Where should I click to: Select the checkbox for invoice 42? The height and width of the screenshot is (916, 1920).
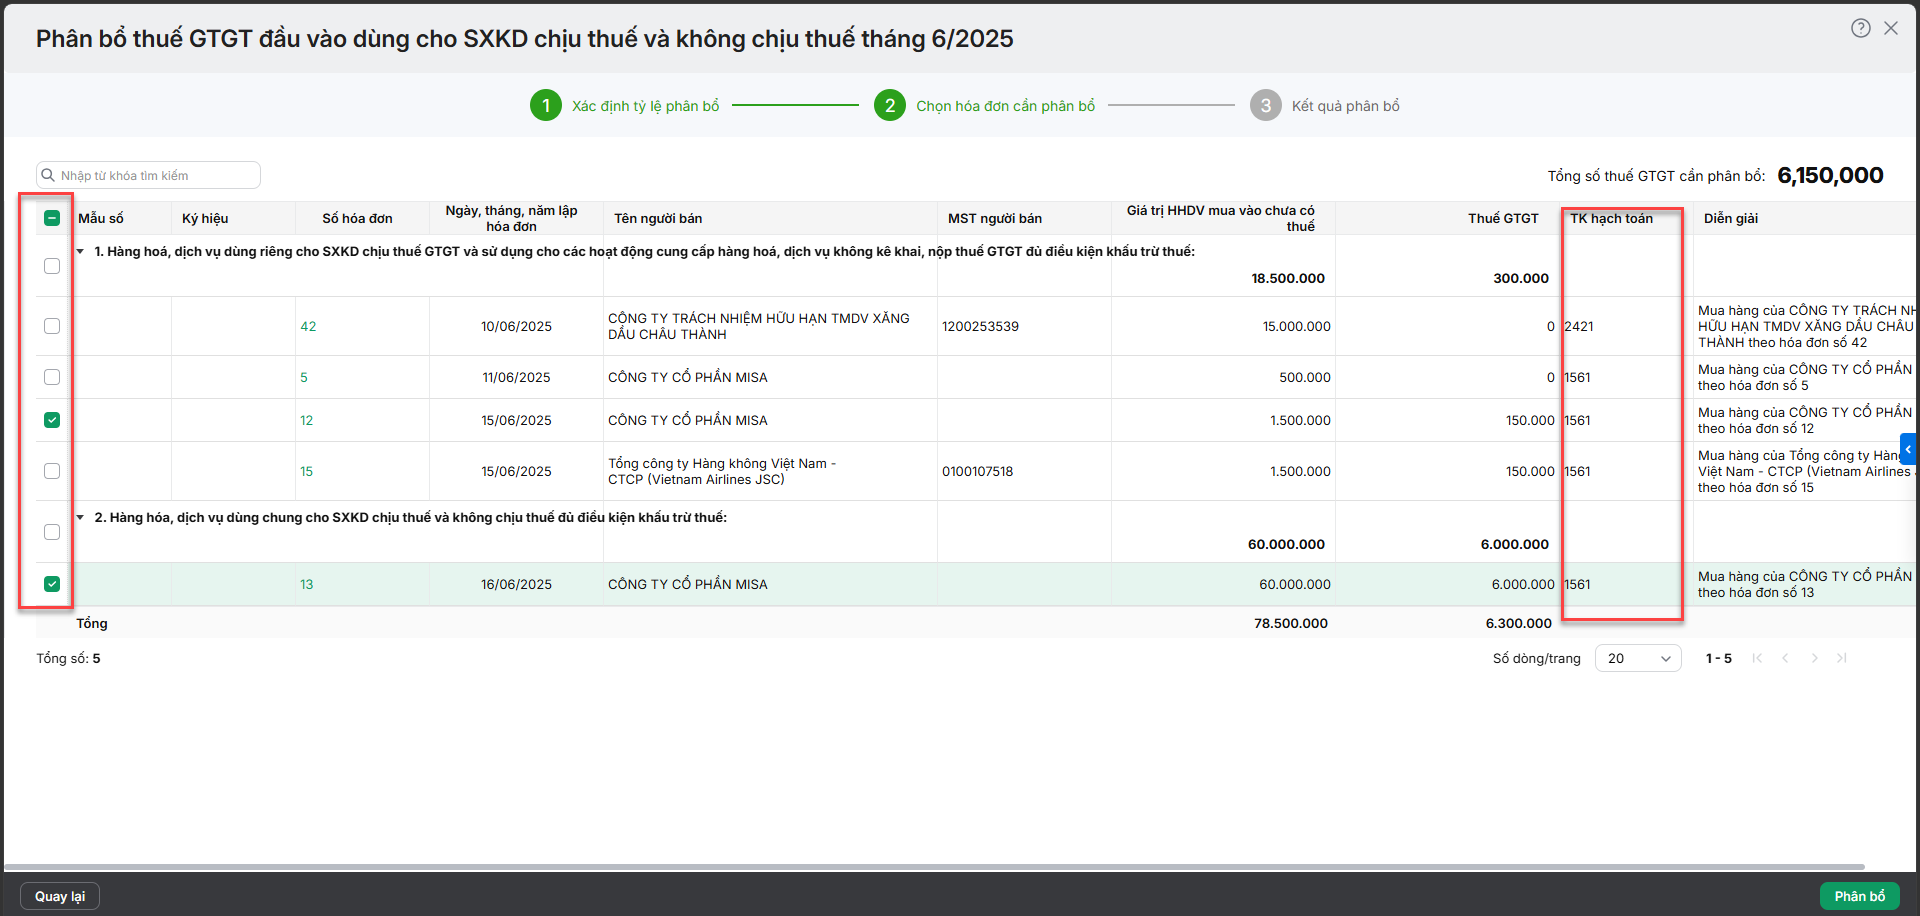52,326
